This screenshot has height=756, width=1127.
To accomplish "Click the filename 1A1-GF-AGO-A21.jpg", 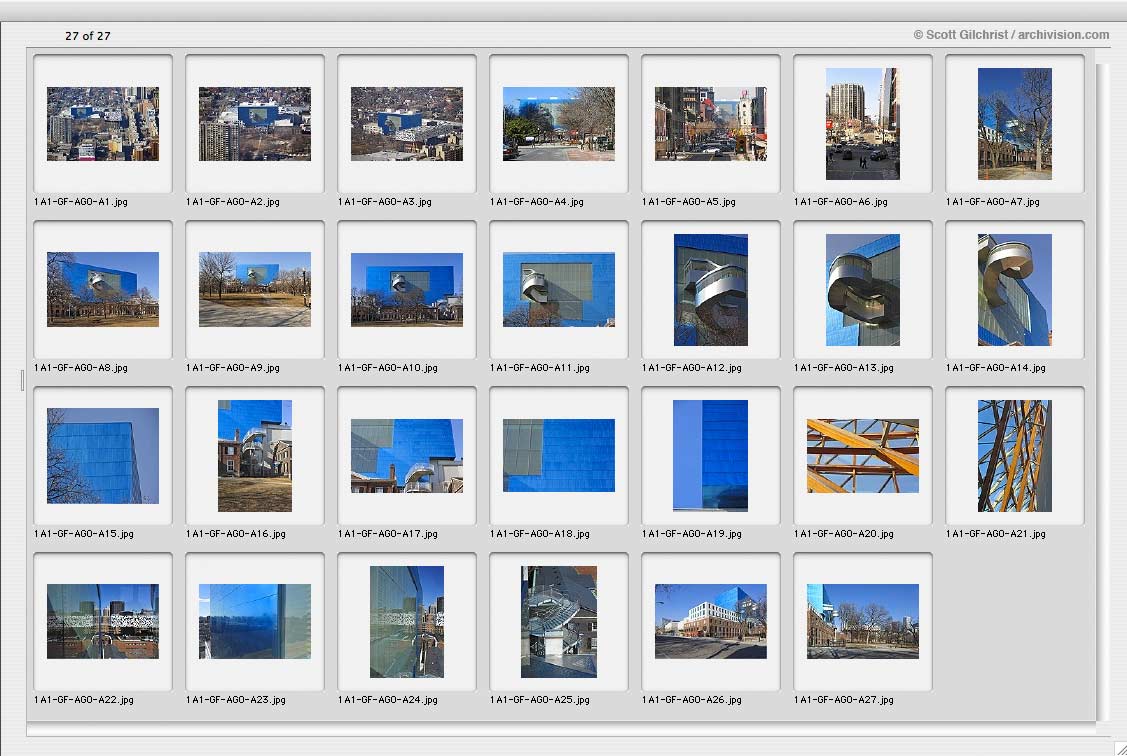I will 995,534.
